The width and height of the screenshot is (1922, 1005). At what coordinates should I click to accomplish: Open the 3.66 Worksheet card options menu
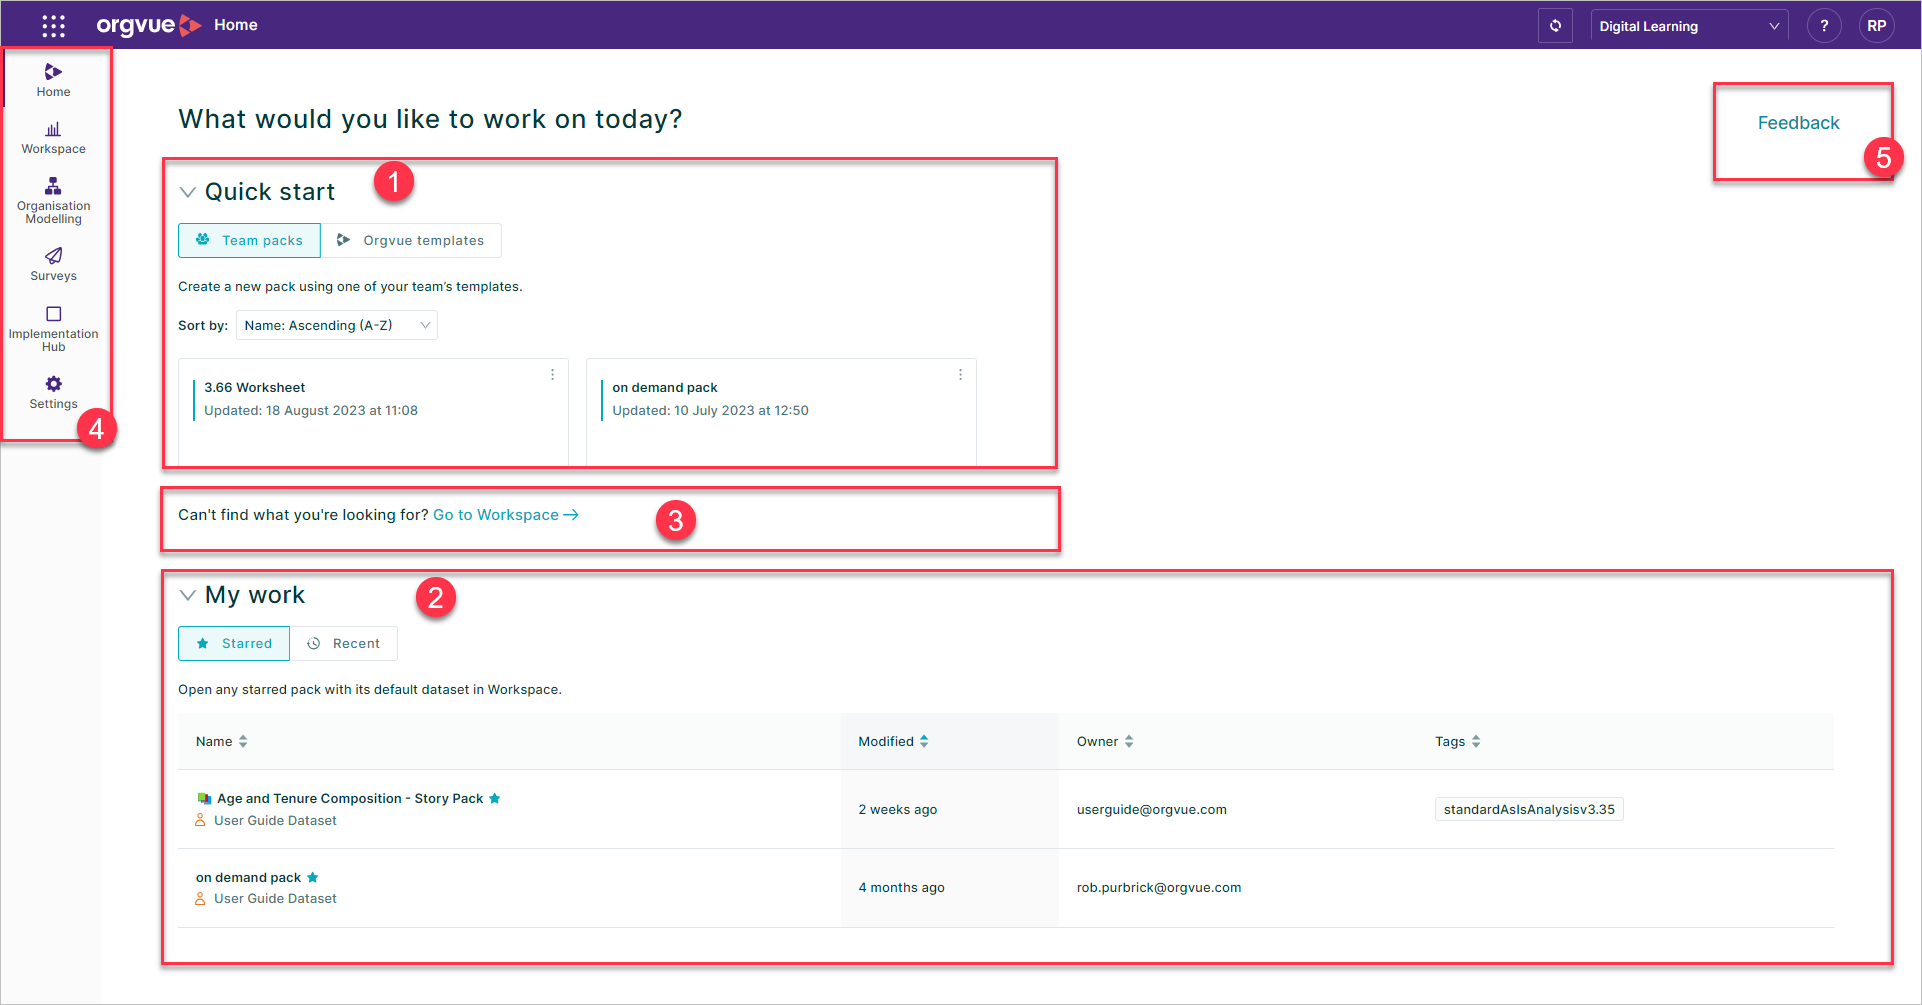(552, 374)
